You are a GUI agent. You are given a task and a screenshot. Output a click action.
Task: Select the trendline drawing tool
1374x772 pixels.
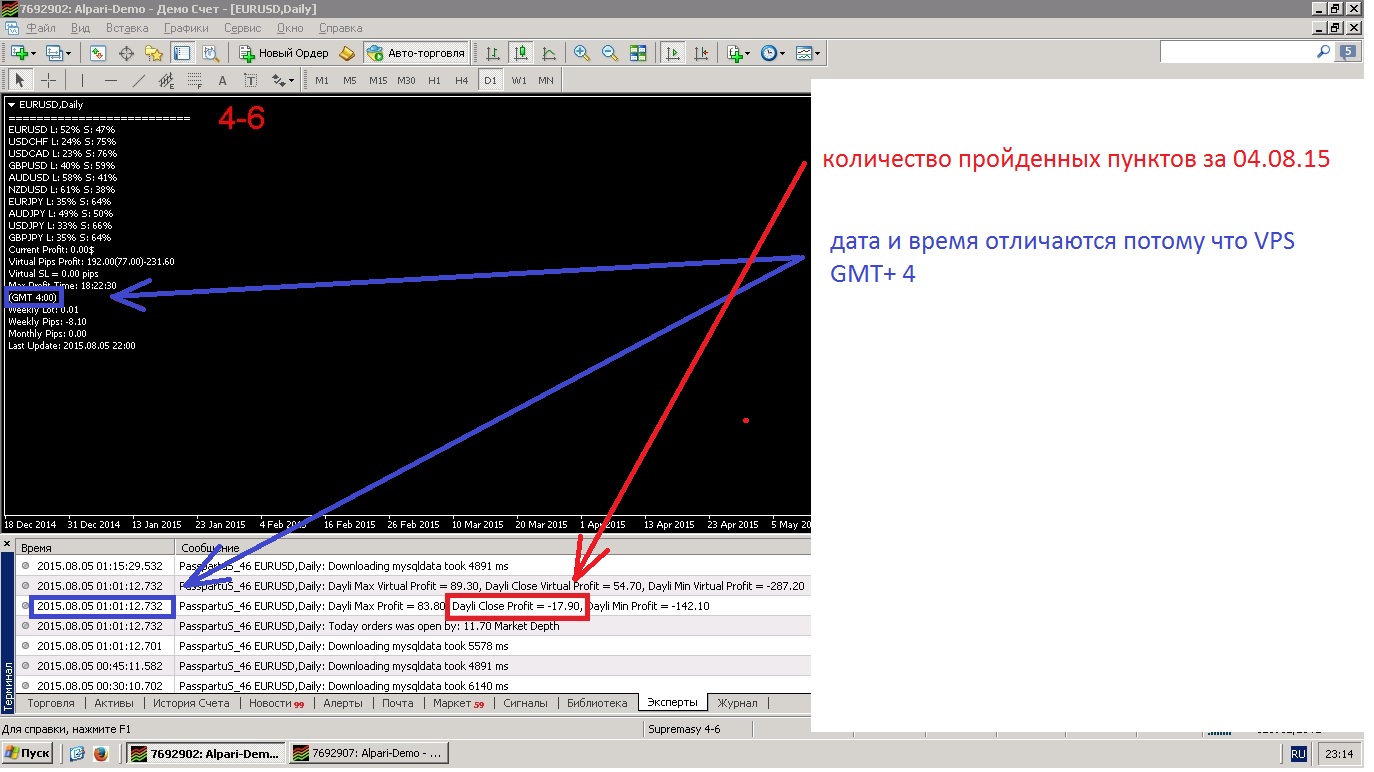[x=139, y=80]
